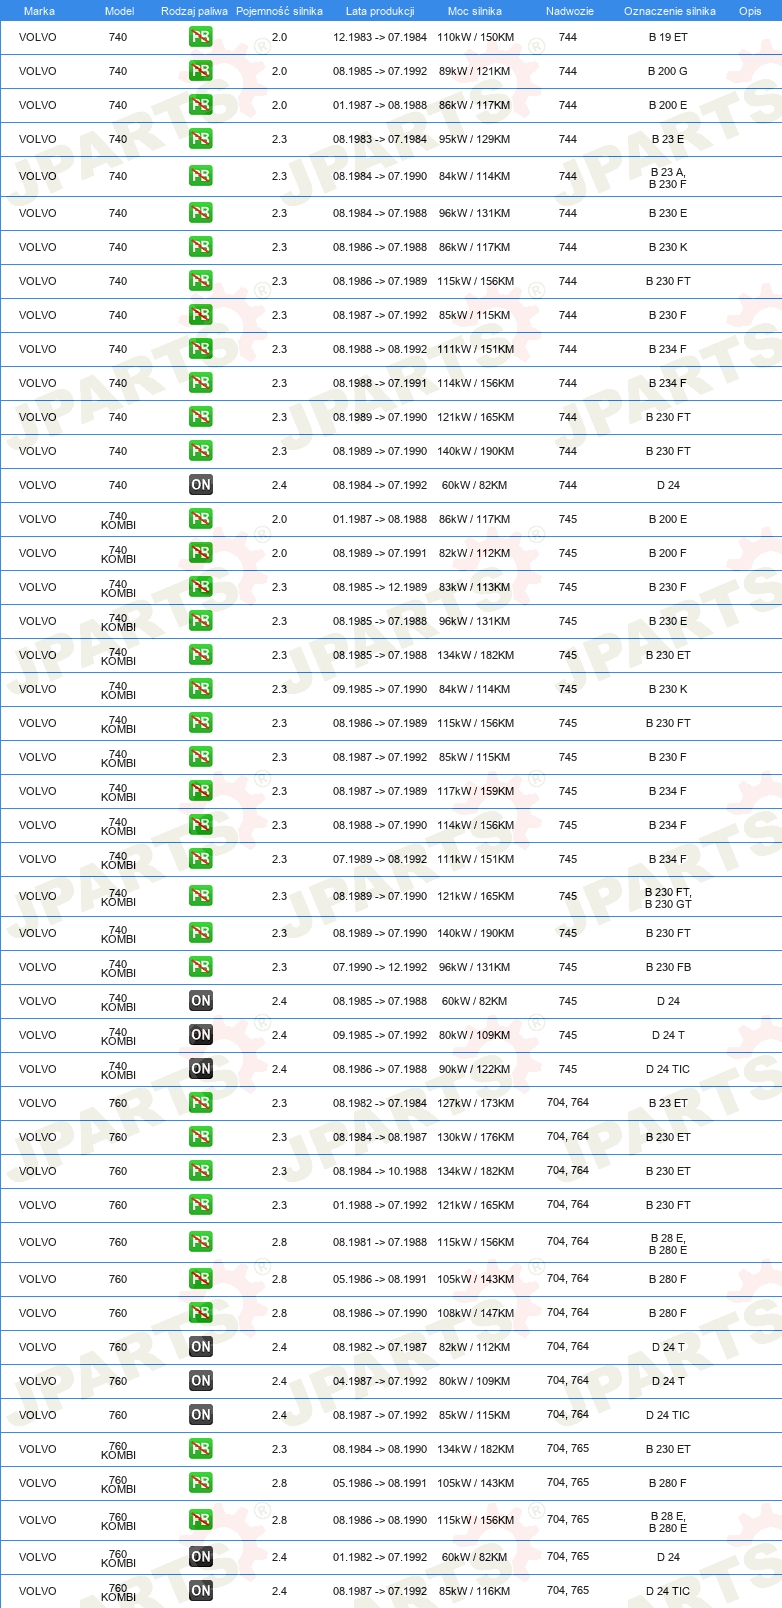Select the 12.1983 -> 07.1984 production dates
Image resolution: width=782 pixels, height=1608 pixels.
(x=380, y=37)
